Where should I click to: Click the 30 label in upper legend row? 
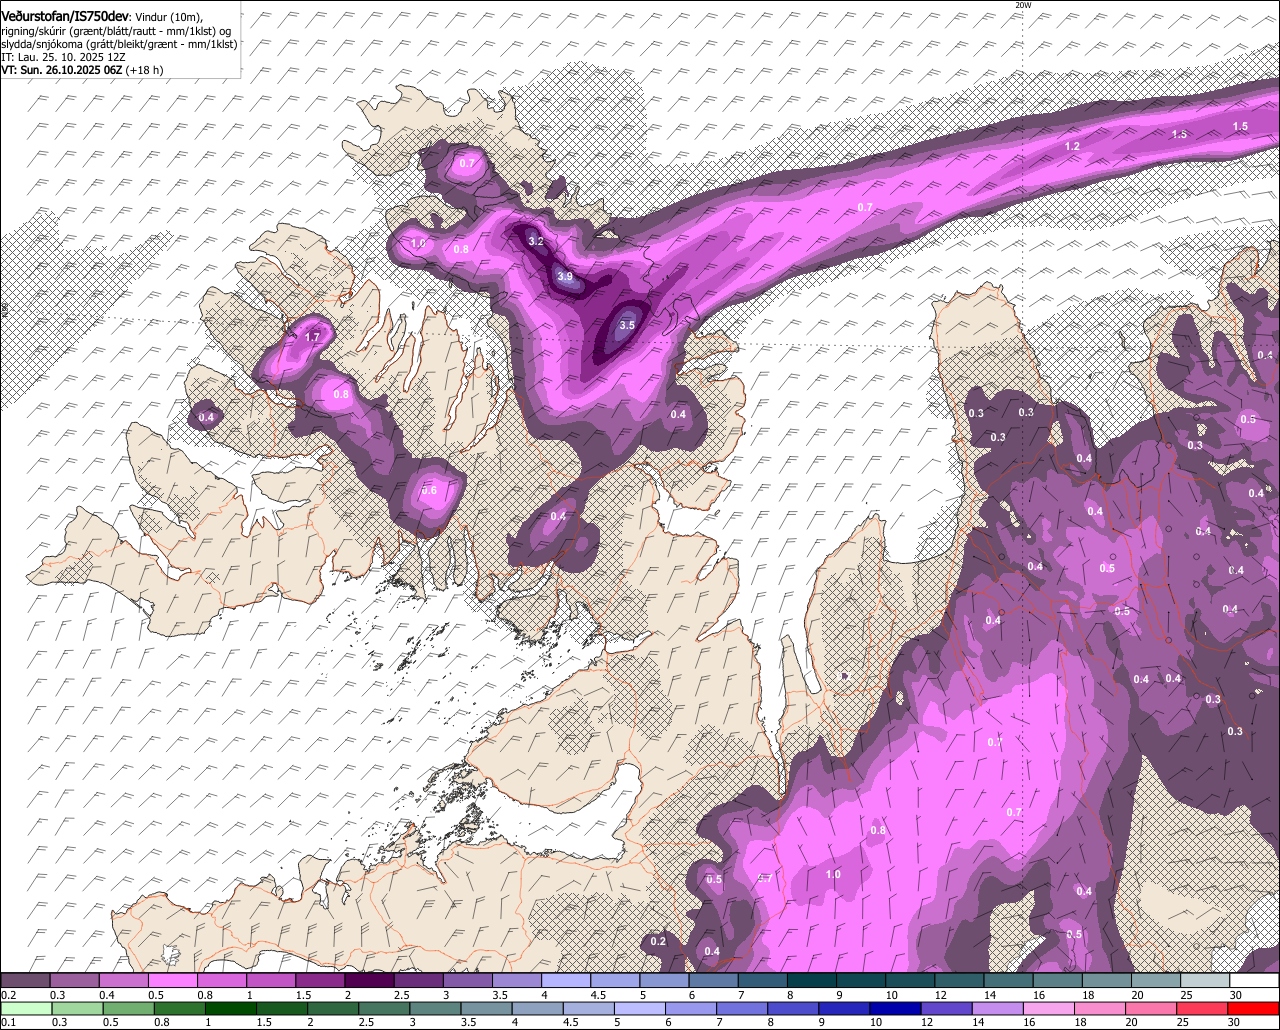(1236, 995)
